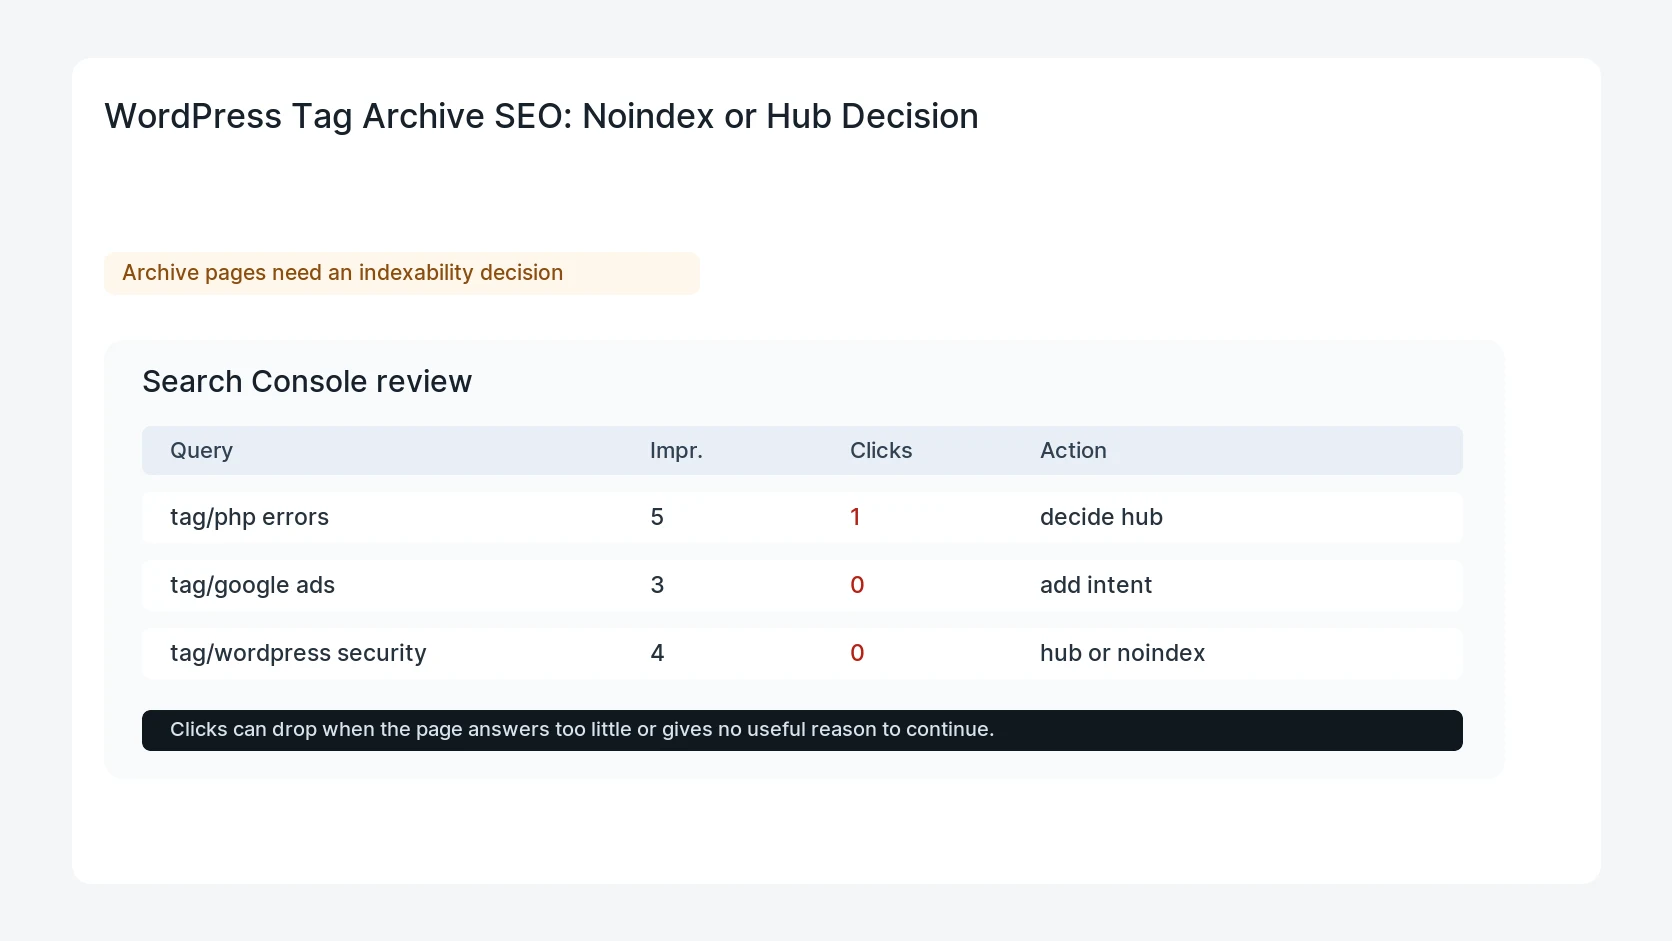Click the 'Clicks' column header
The height and width of the screenshot is (941, 1672).
coord(881,450)
